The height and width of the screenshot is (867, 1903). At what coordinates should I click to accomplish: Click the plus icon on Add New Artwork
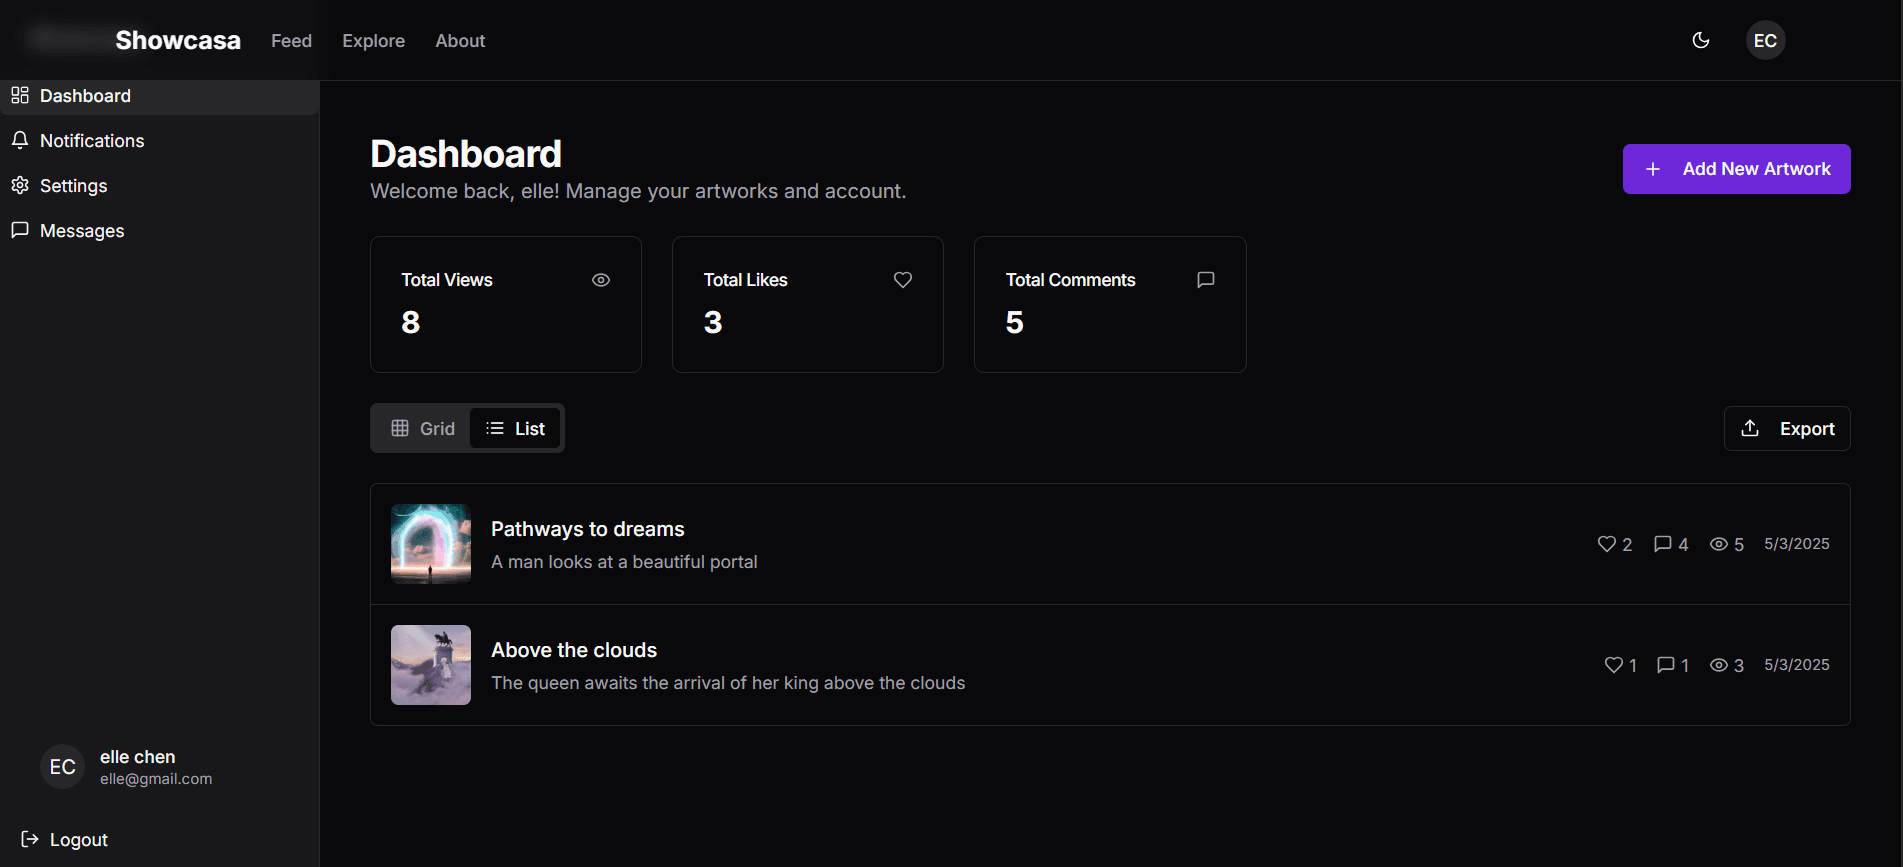pyautogui.click(x=1653, y=169)
